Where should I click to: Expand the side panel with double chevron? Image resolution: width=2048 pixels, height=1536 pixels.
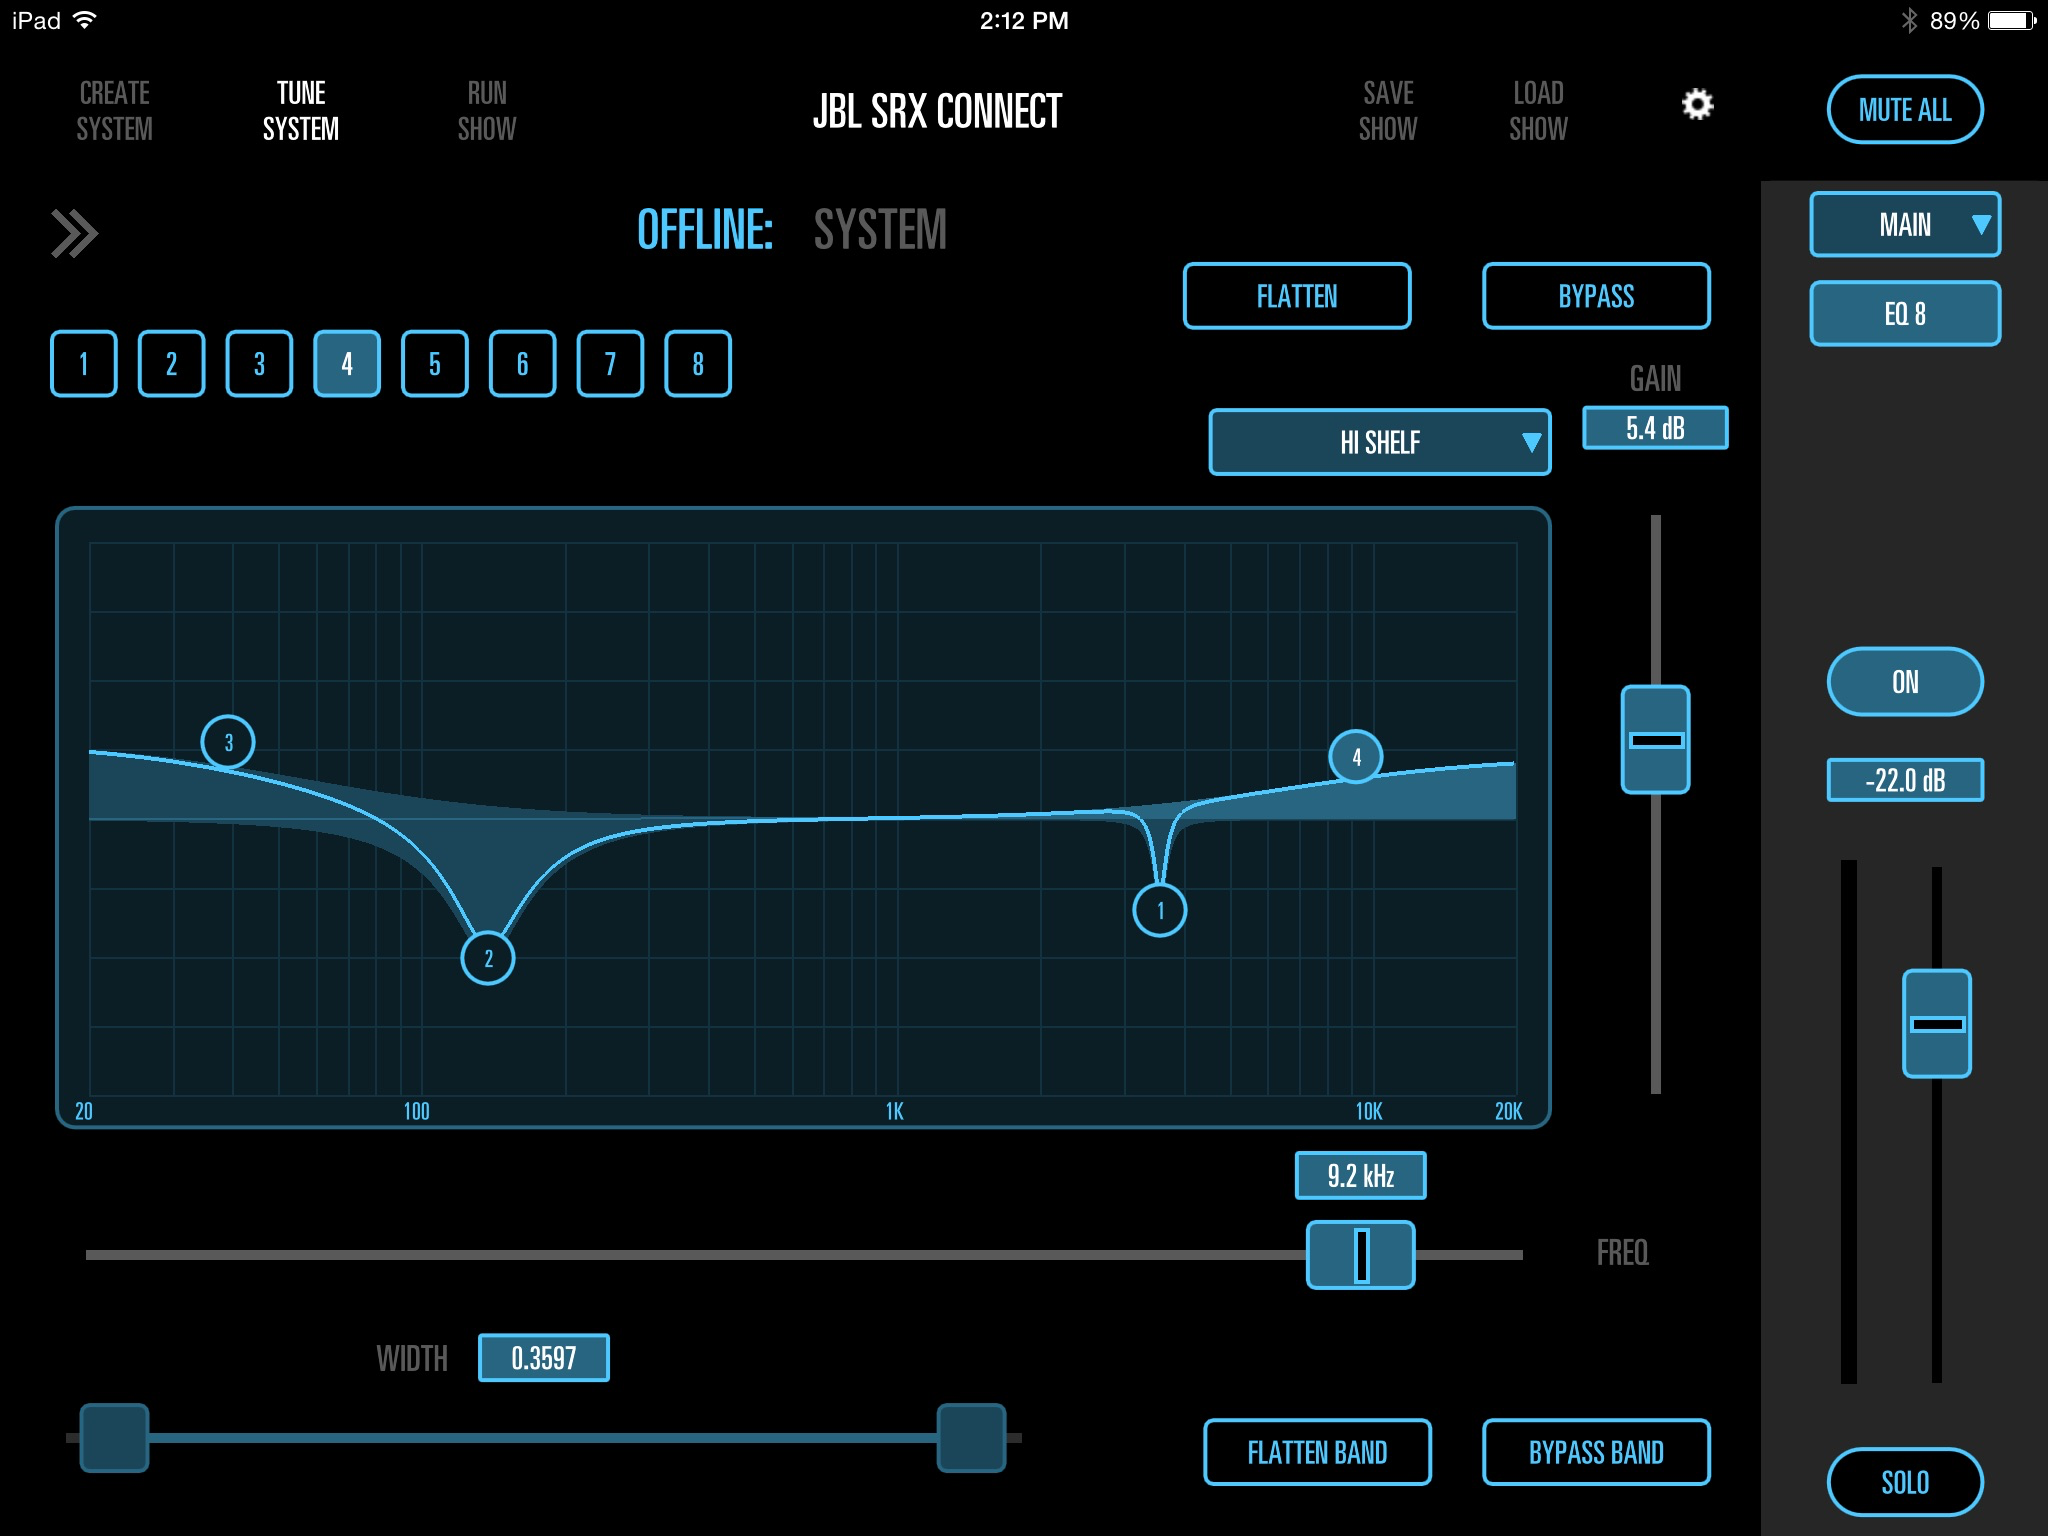pos(75,234)
